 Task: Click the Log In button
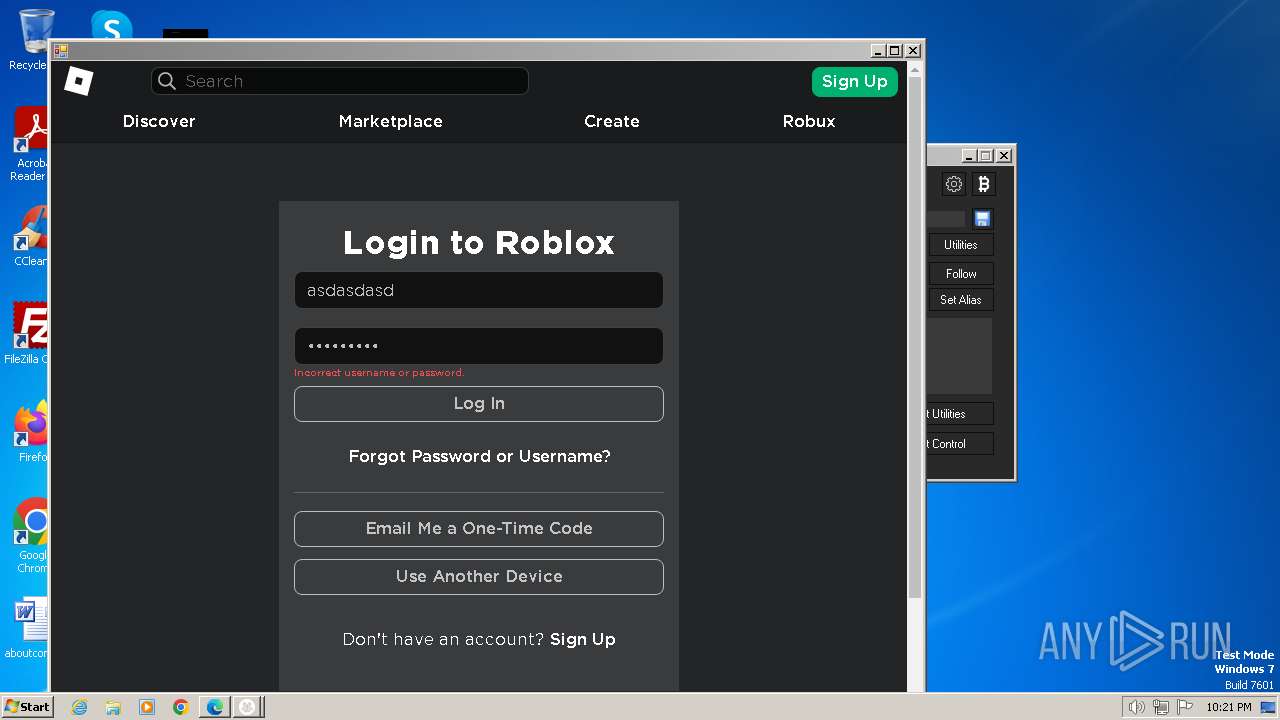point(479,404)
